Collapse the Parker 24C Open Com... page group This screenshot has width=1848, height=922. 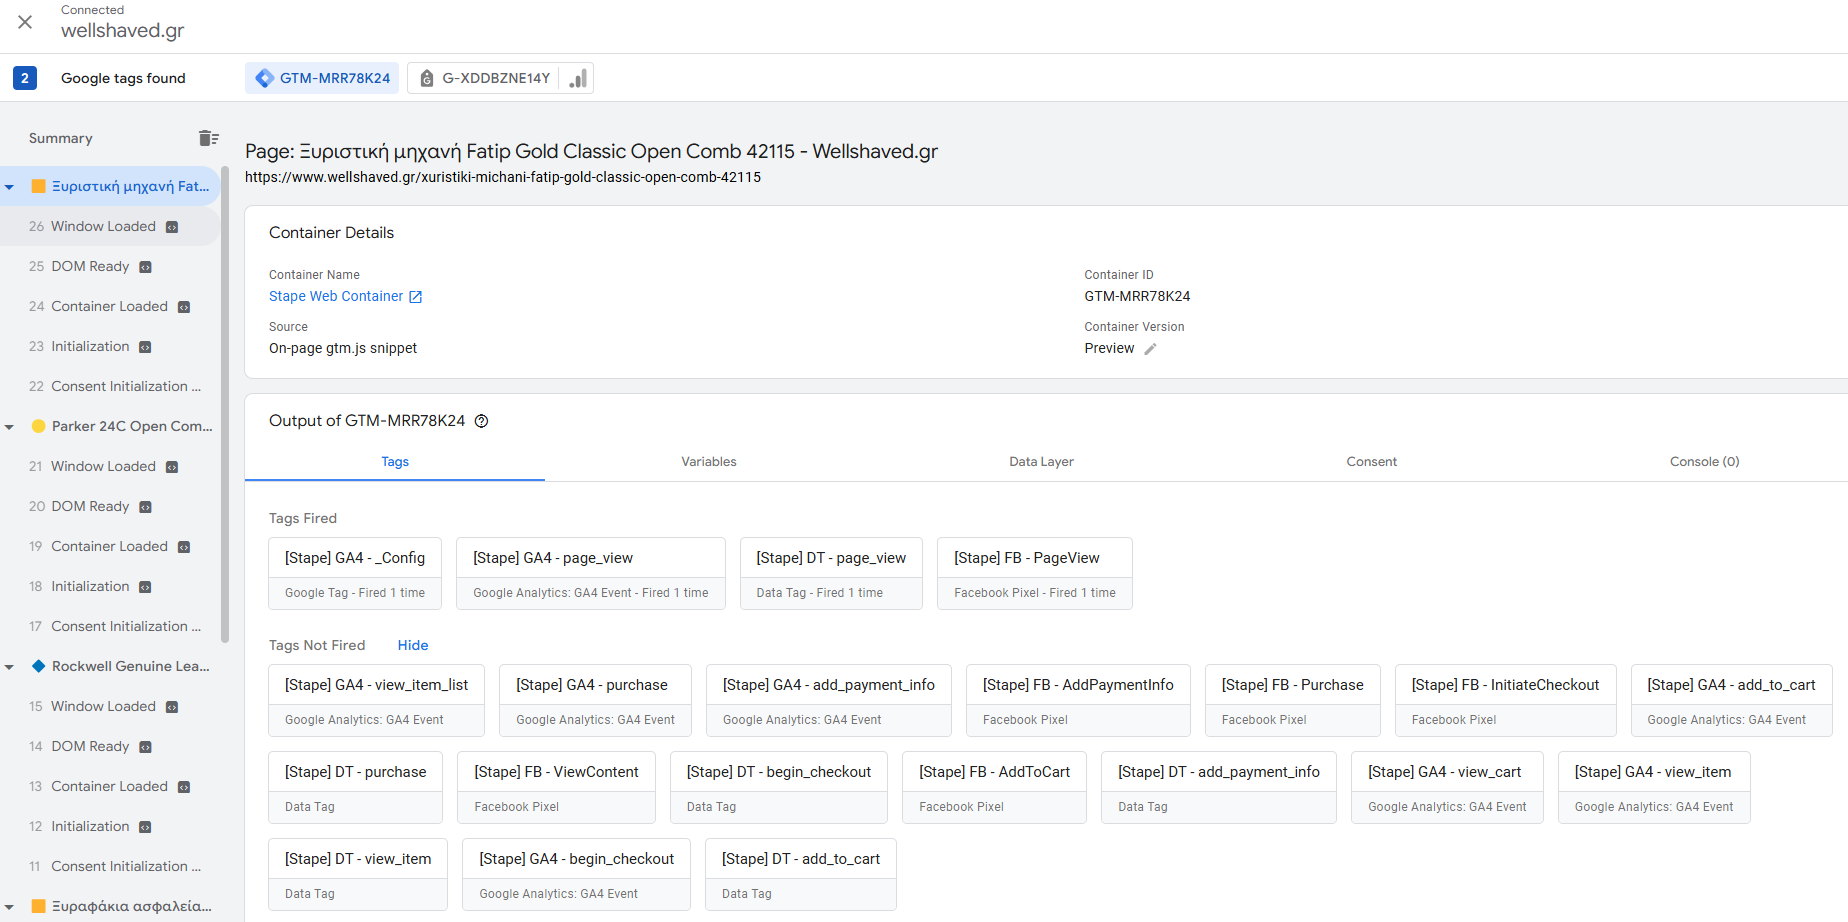coord(9,427)
